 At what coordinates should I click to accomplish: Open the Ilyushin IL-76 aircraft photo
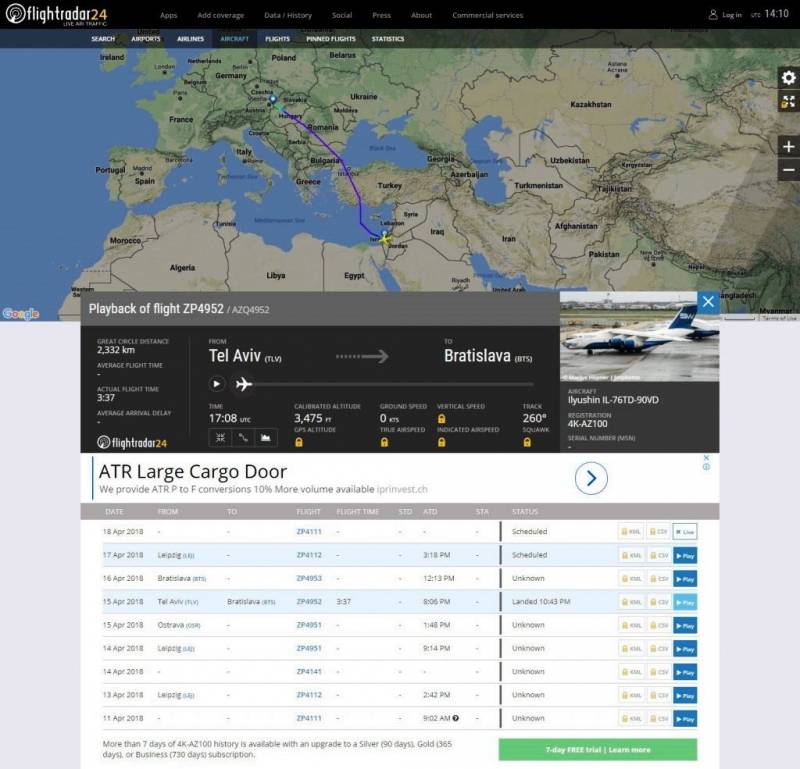point(639,336)
